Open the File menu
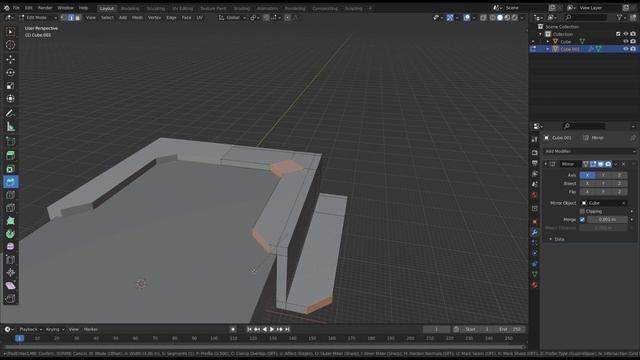This screenshot has height=360, width=640. click(16, 8)
